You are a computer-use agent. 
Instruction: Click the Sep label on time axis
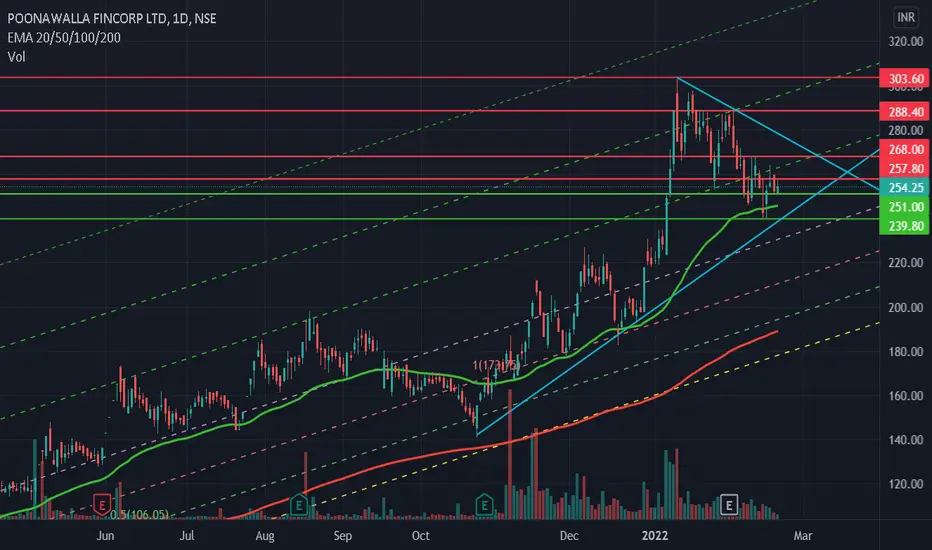pos(342,536)
